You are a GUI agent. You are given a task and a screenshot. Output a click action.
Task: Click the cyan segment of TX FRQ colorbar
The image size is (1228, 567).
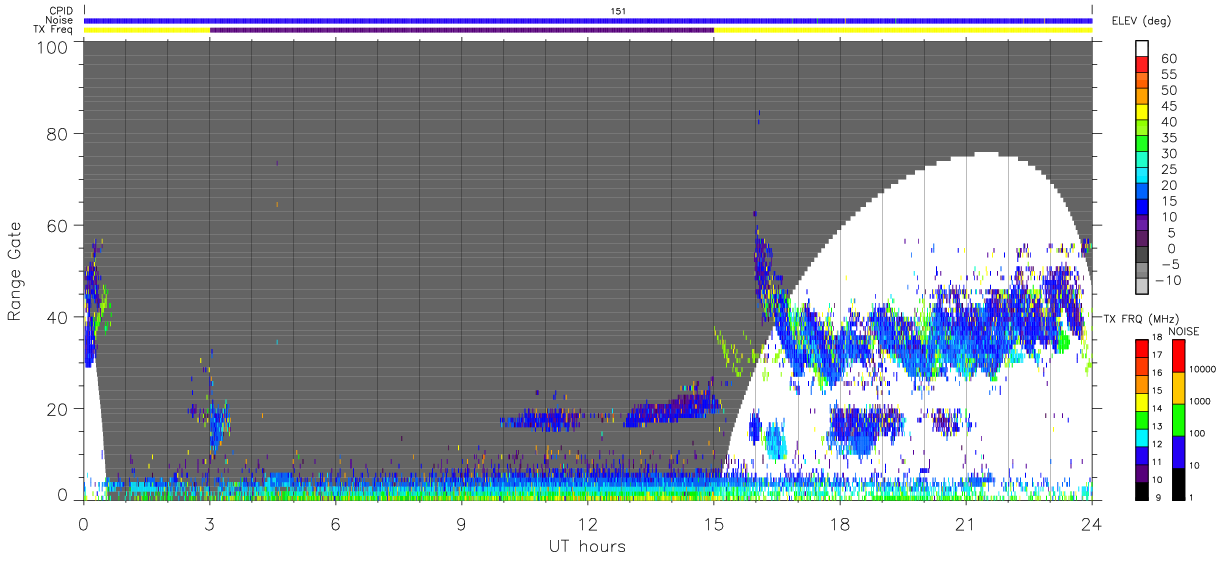(1141, 437)
